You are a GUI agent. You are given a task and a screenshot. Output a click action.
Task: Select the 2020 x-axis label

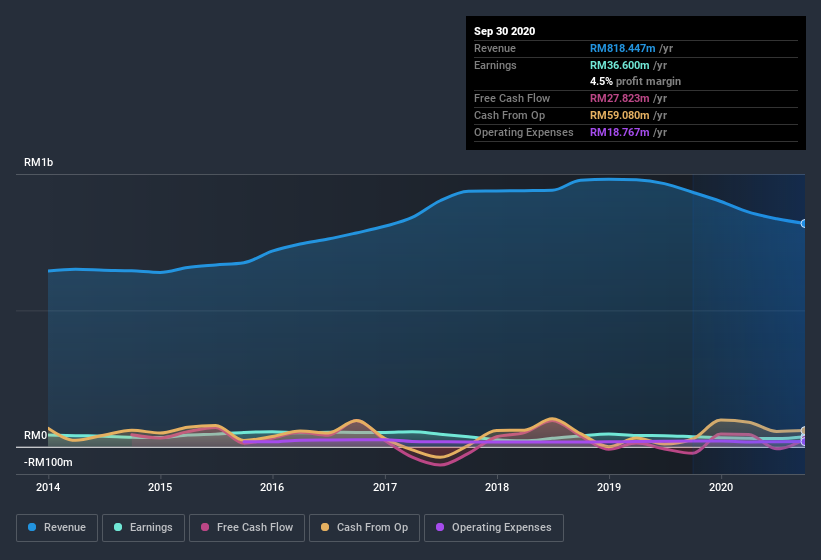(x=720, y=487)
